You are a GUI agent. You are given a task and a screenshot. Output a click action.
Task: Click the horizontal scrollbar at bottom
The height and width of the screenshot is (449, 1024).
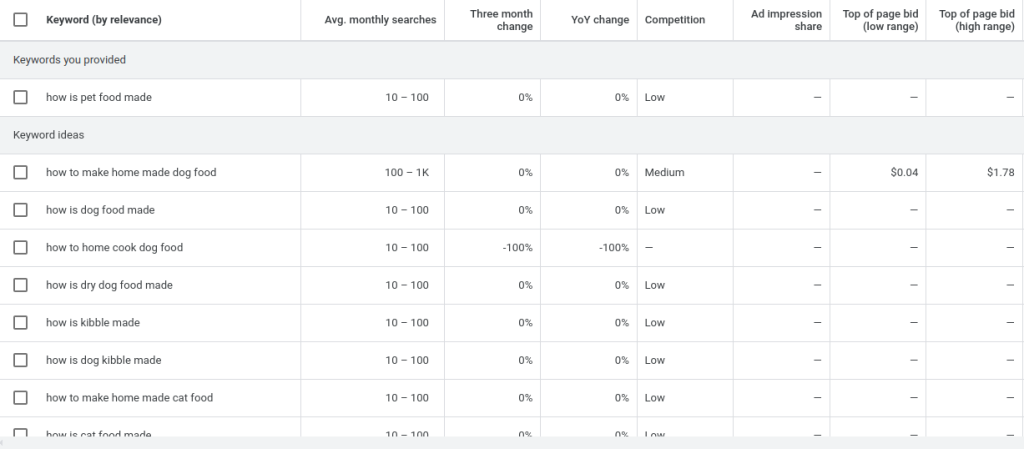pos(512,443)
